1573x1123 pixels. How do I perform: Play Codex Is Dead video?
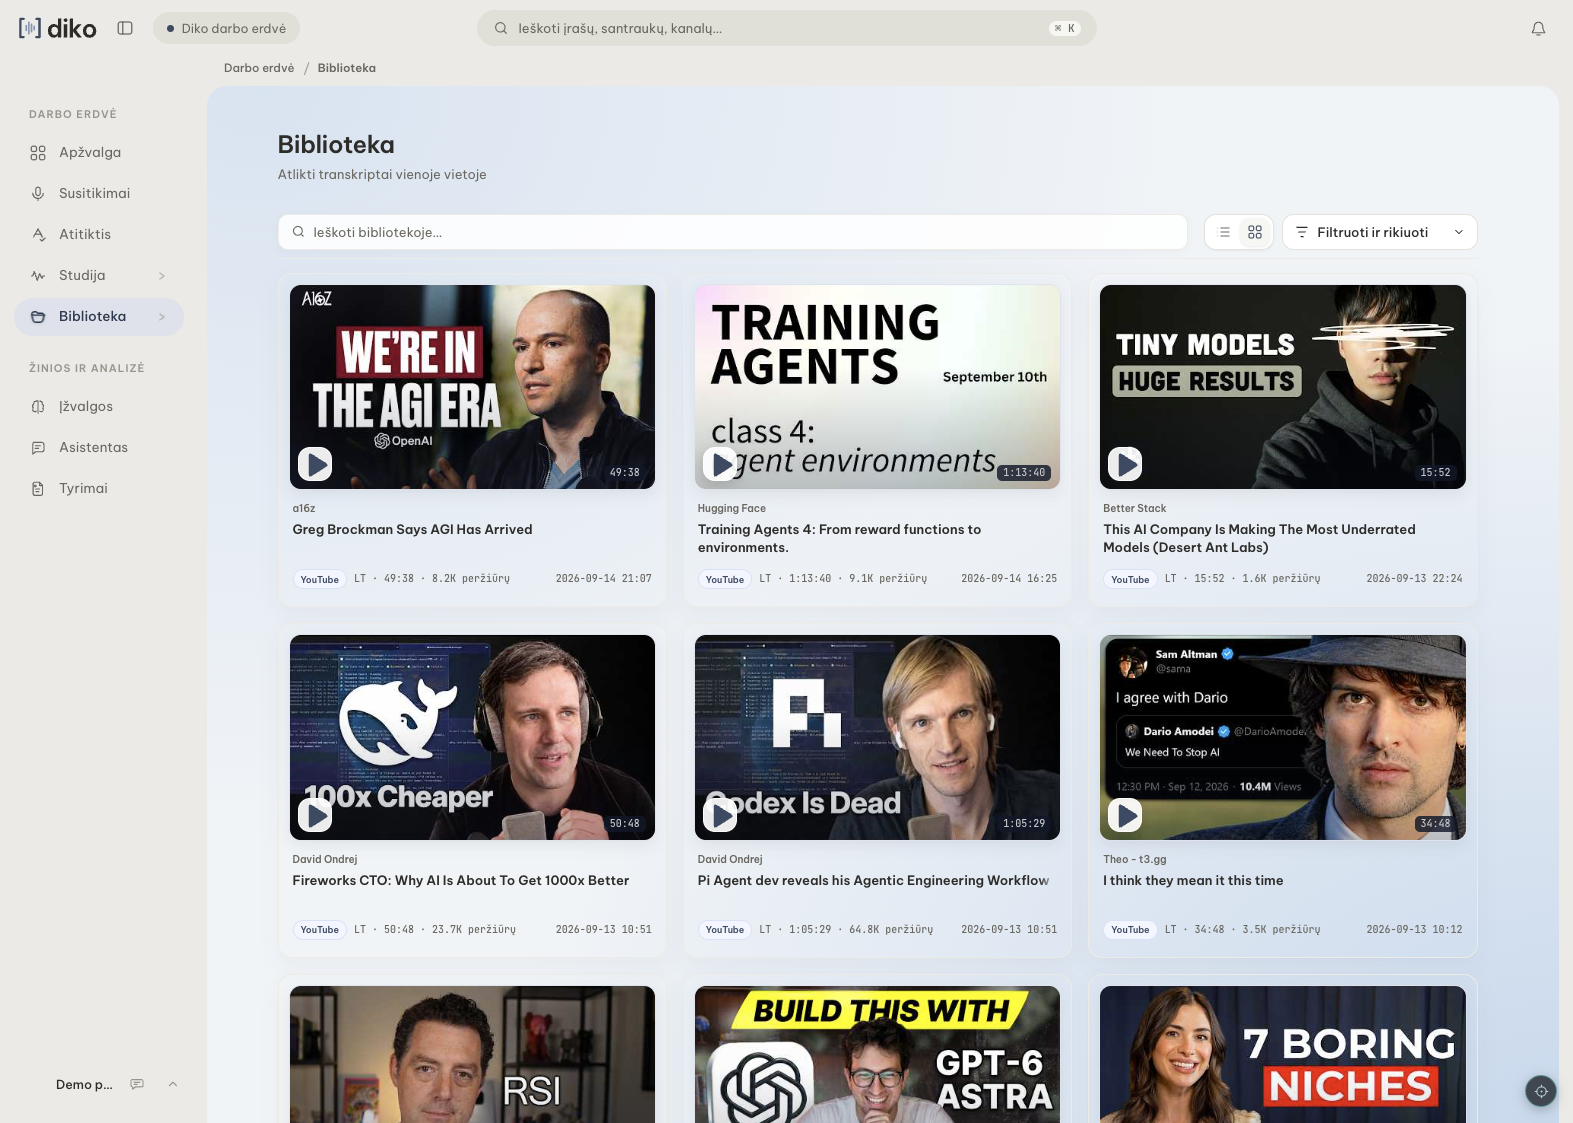pos(721,815)
